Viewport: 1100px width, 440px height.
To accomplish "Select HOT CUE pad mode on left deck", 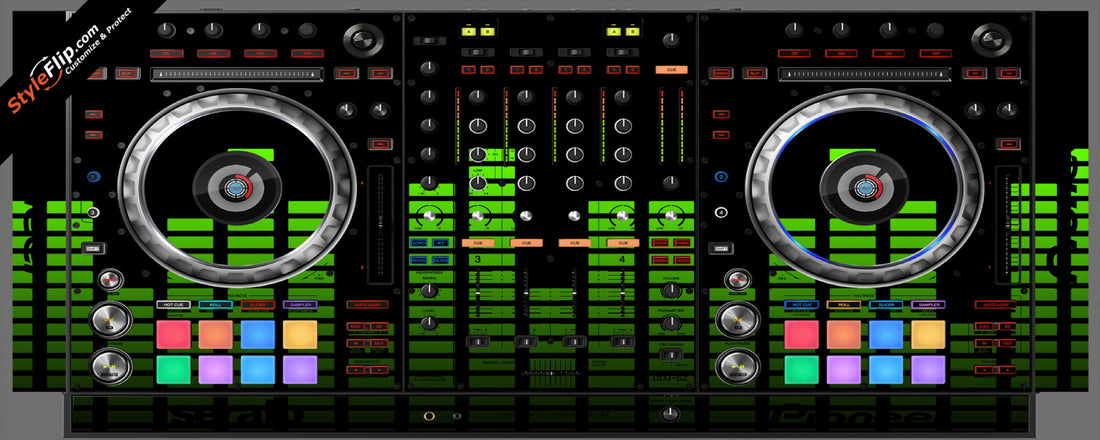I will click(173, 305).
